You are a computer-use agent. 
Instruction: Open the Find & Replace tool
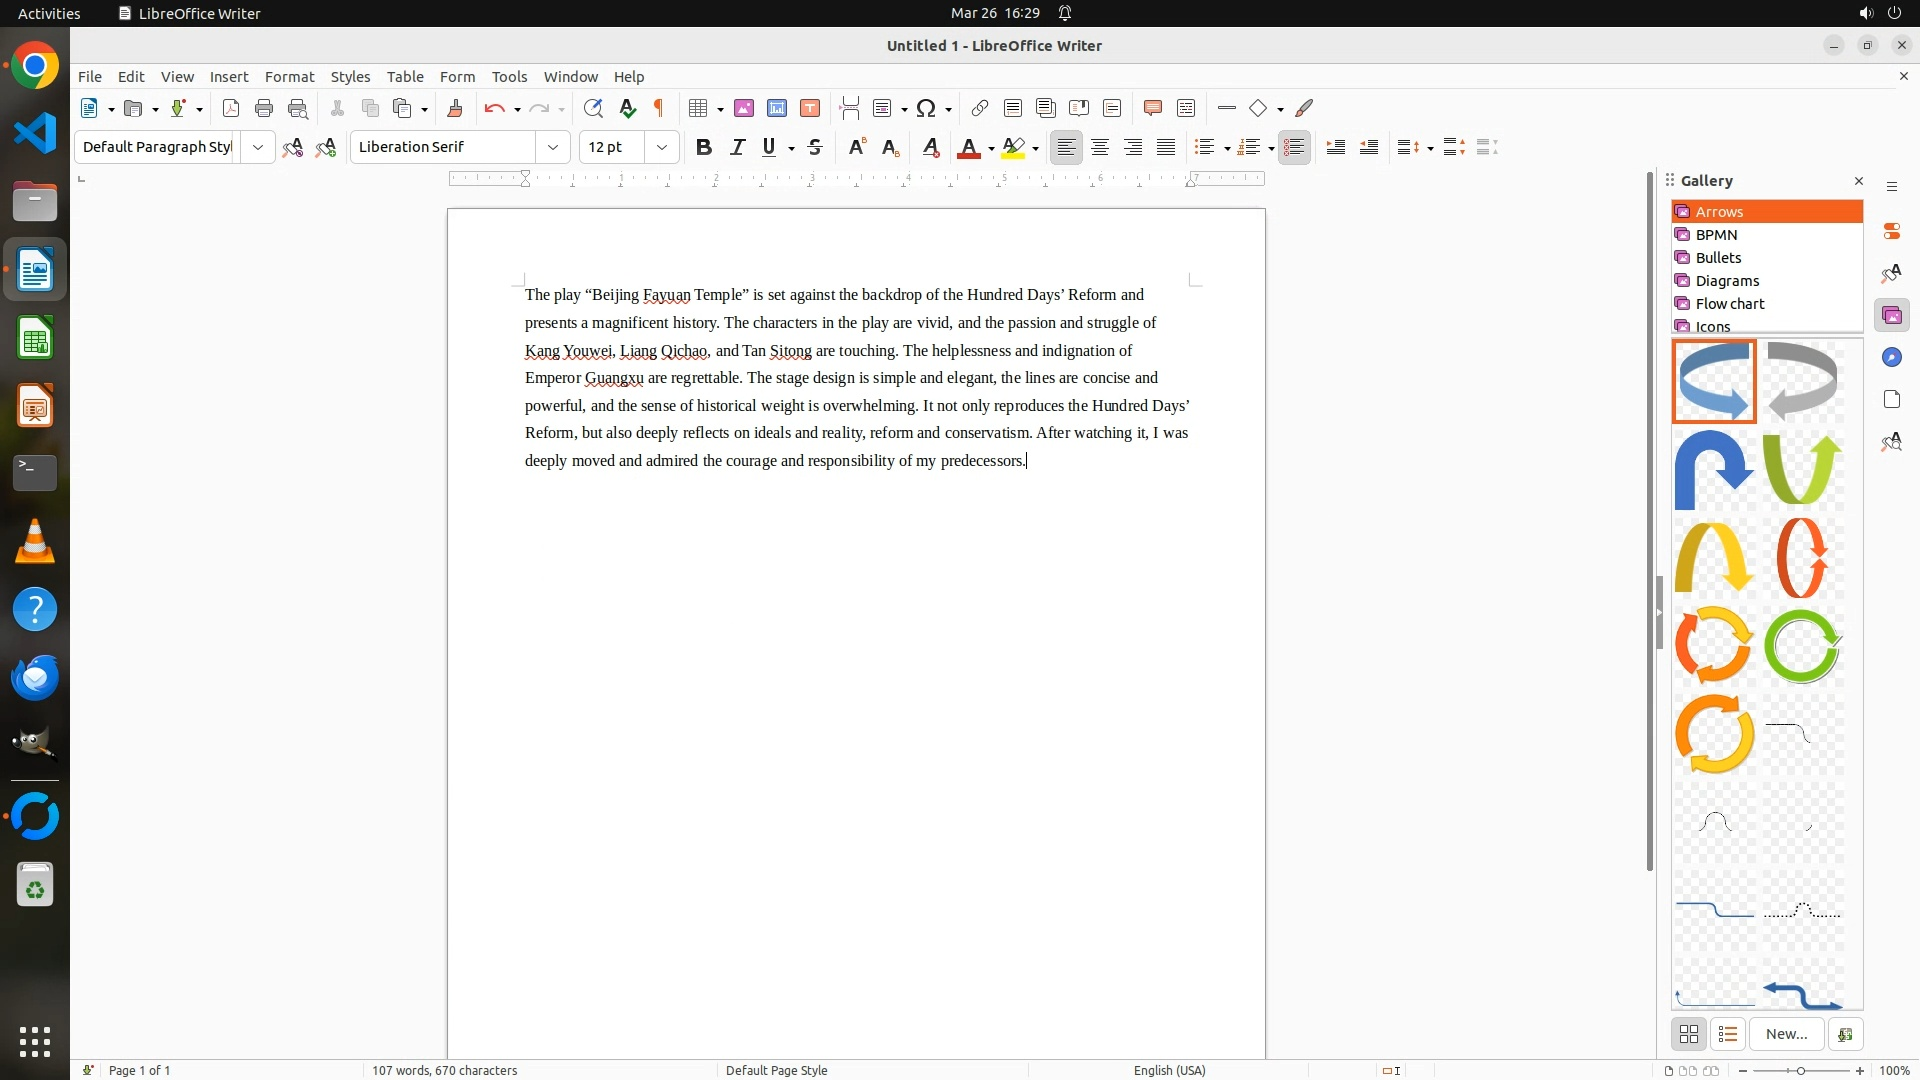click(593, 108)
